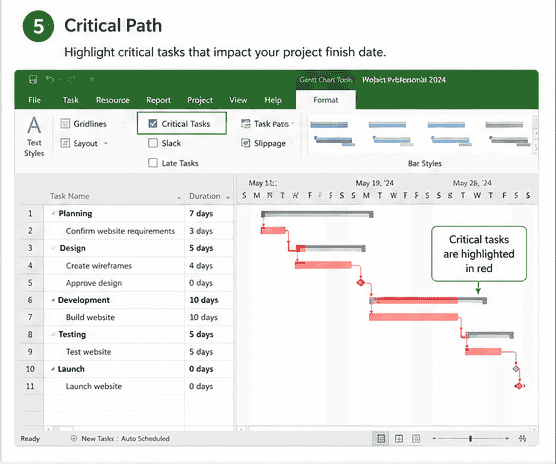Click the 'May 26, '24' timescale header
556x464 pixels.
click(472, 183)
